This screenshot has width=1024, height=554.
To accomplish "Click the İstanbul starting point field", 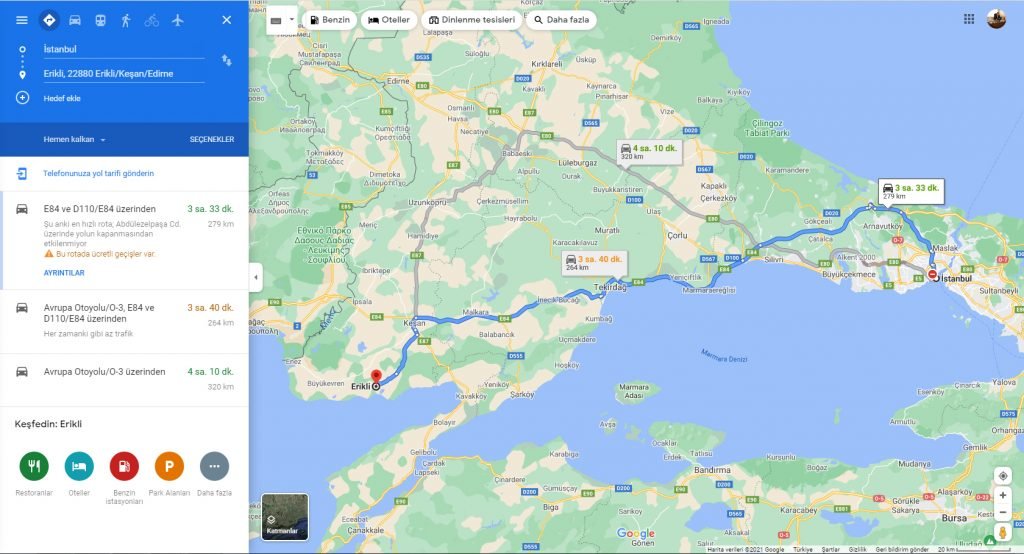I will tap(122, 49).
